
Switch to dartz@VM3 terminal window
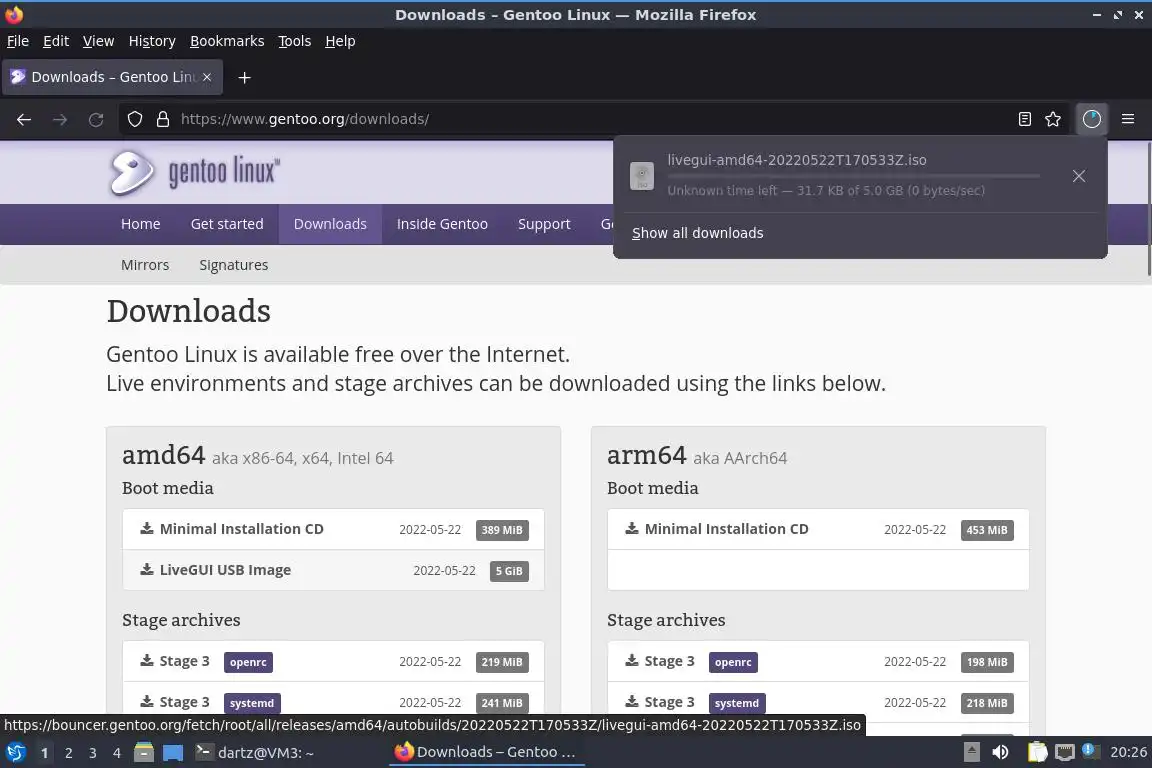(255, 753)
